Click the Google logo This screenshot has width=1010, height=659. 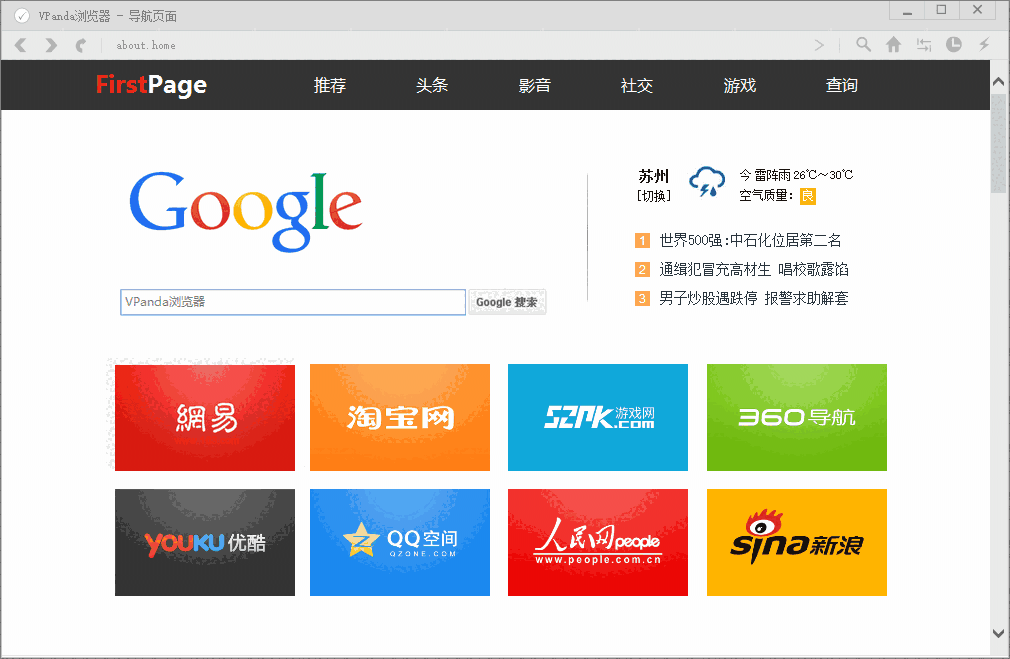click(245, 211)
